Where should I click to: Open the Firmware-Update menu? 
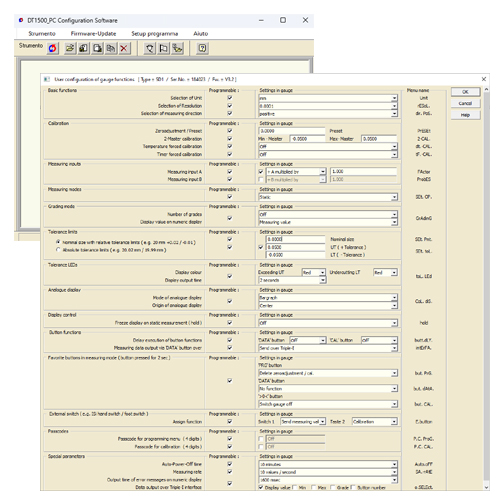click(x=93, y=34)
